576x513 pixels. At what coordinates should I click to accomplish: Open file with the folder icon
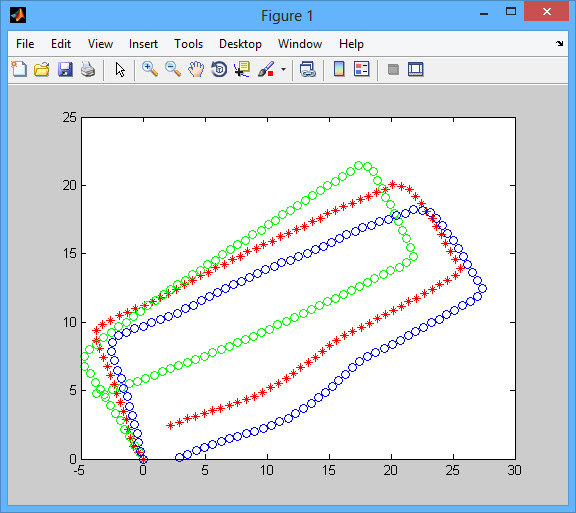[x=42, y=69]
